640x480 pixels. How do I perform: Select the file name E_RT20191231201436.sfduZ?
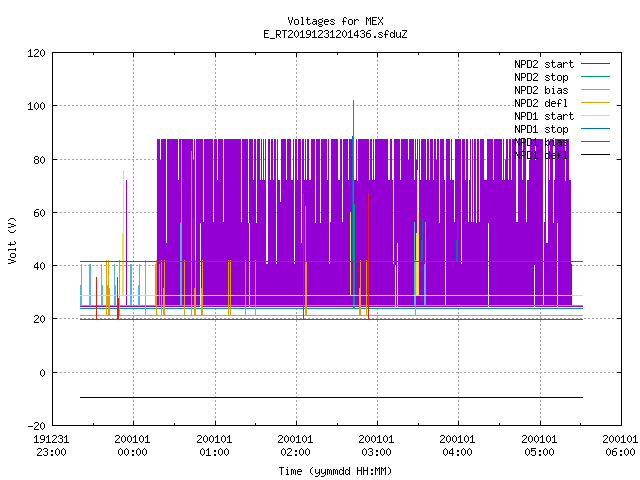click(x=335, y=34)
